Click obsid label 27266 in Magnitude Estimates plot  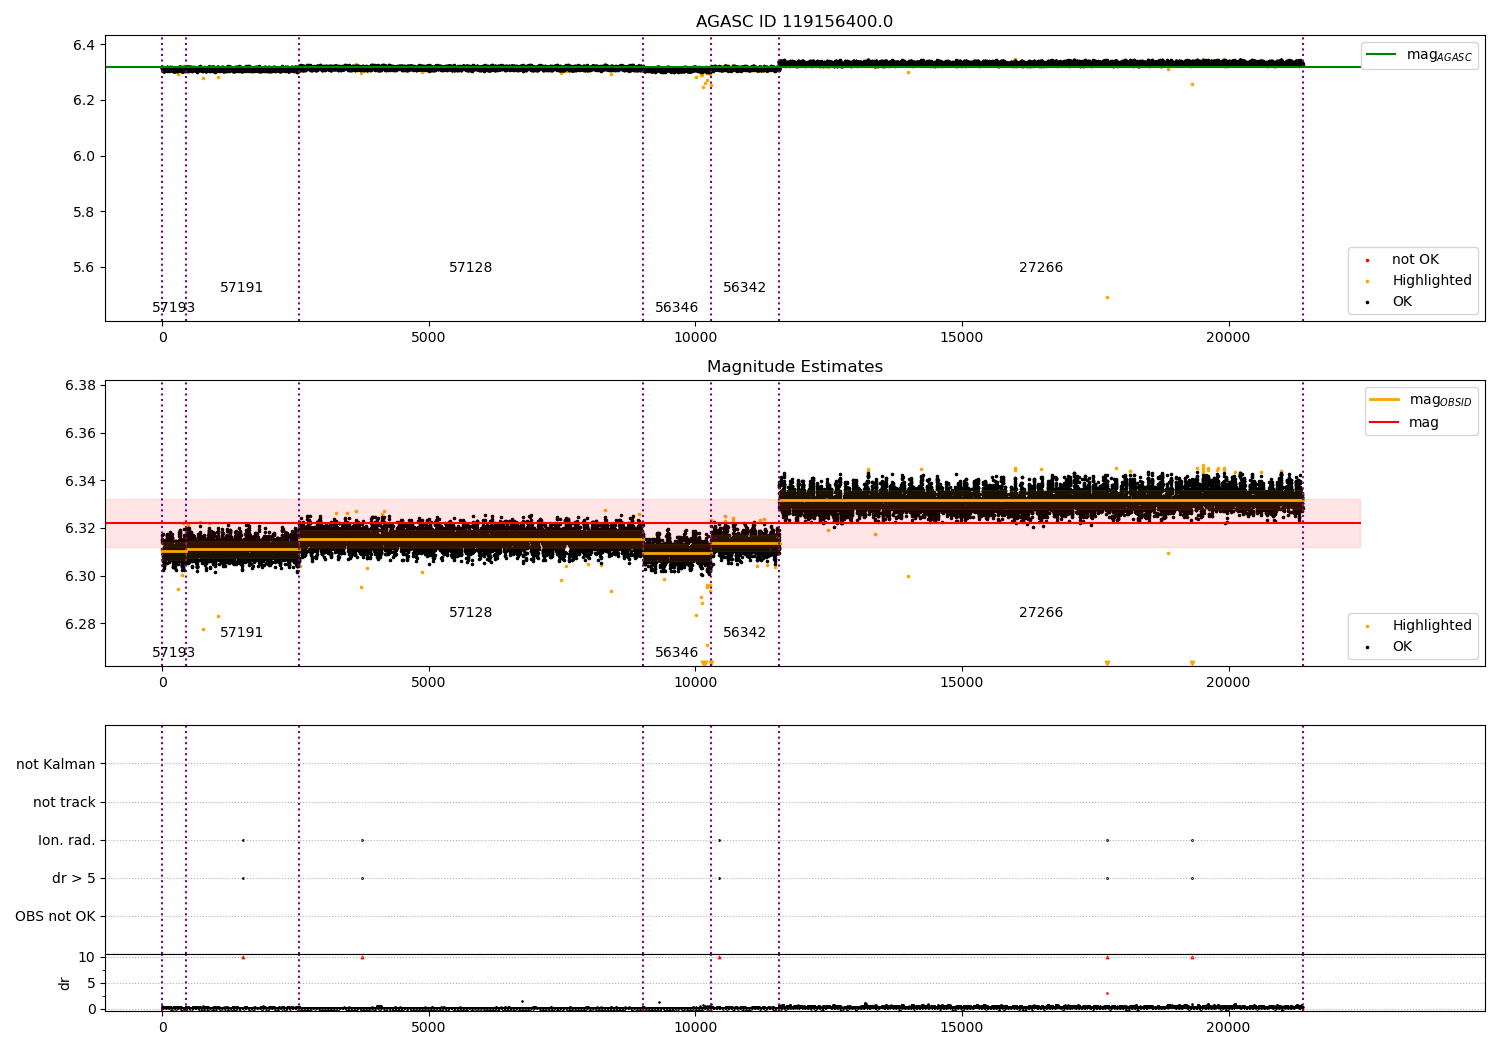click(x=1040, y=612)
